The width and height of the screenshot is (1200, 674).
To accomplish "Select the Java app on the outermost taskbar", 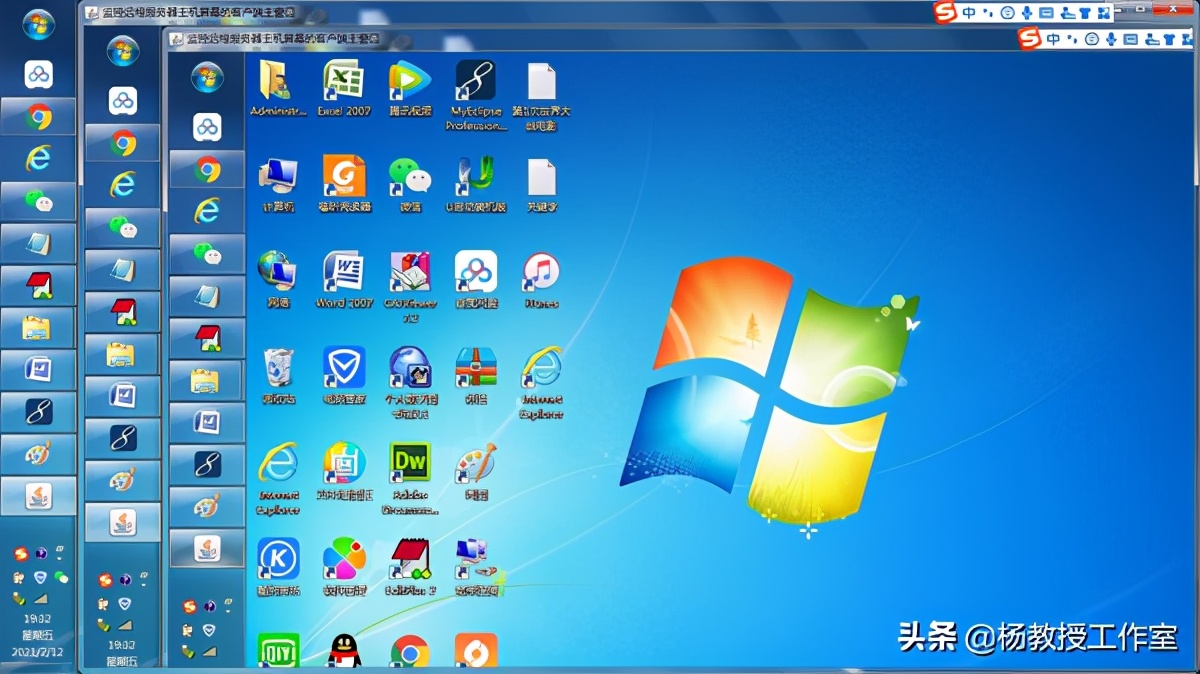I will point(38,495).
